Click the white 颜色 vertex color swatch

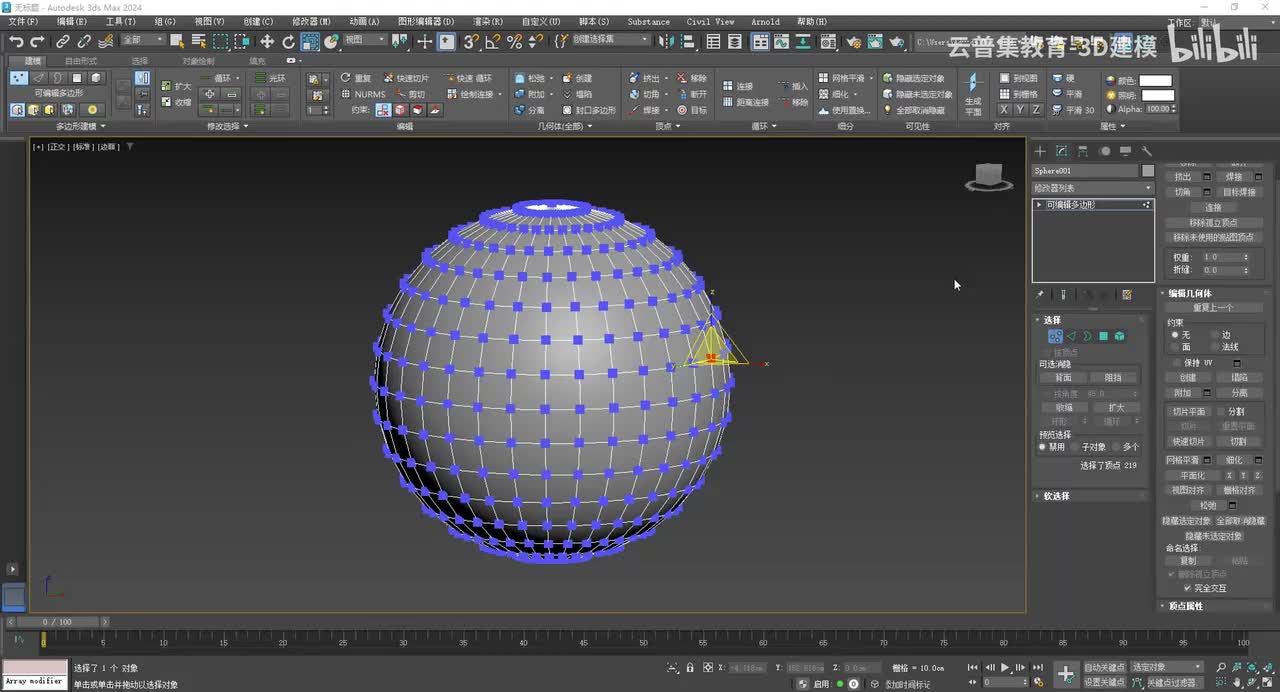click(x=1155, y=81)
